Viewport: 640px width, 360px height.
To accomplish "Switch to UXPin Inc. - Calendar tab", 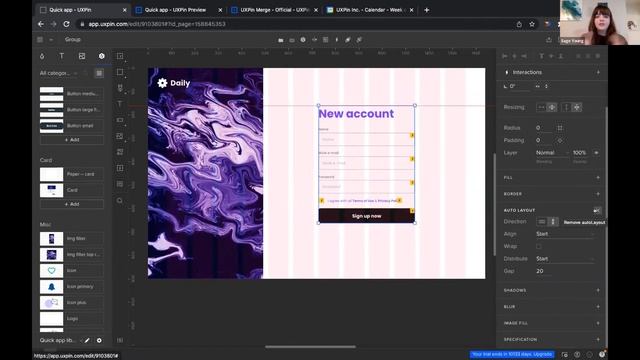I will [370, 10].
